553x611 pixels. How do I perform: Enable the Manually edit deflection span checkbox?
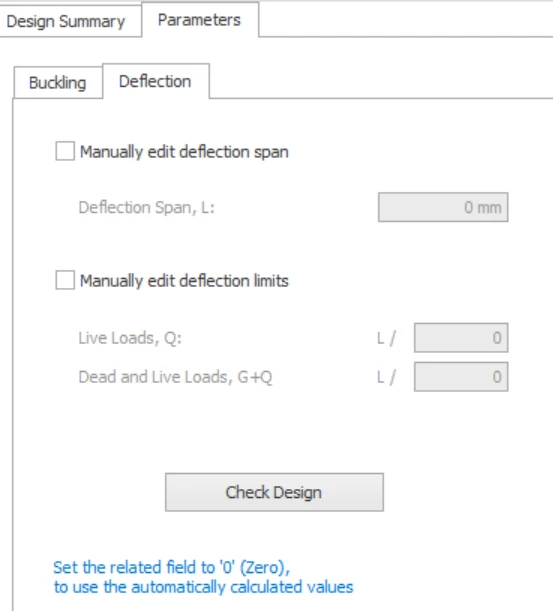65,151
